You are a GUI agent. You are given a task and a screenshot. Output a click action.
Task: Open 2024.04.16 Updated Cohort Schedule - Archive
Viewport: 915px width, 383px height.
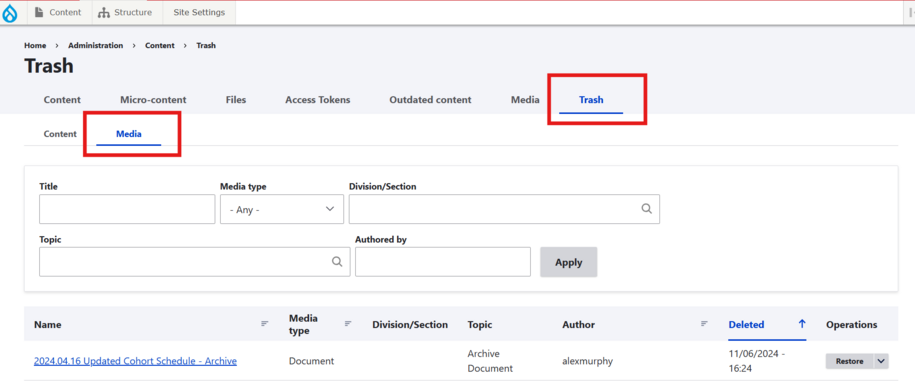(x=135, y=361)
